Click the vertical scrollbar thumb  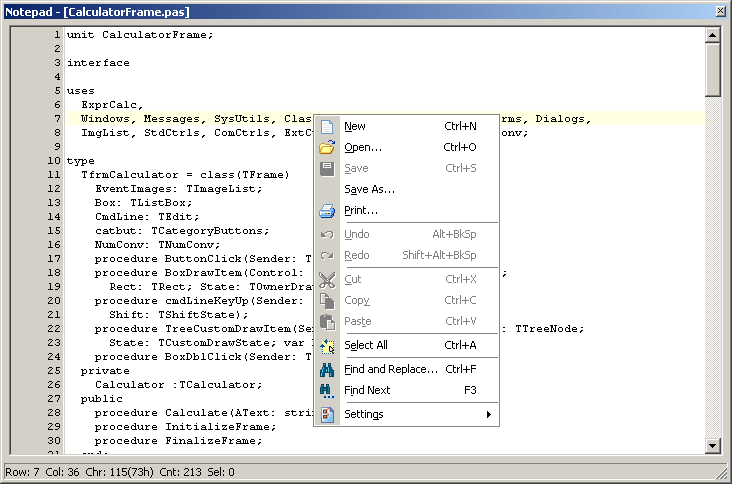(712, 70)
